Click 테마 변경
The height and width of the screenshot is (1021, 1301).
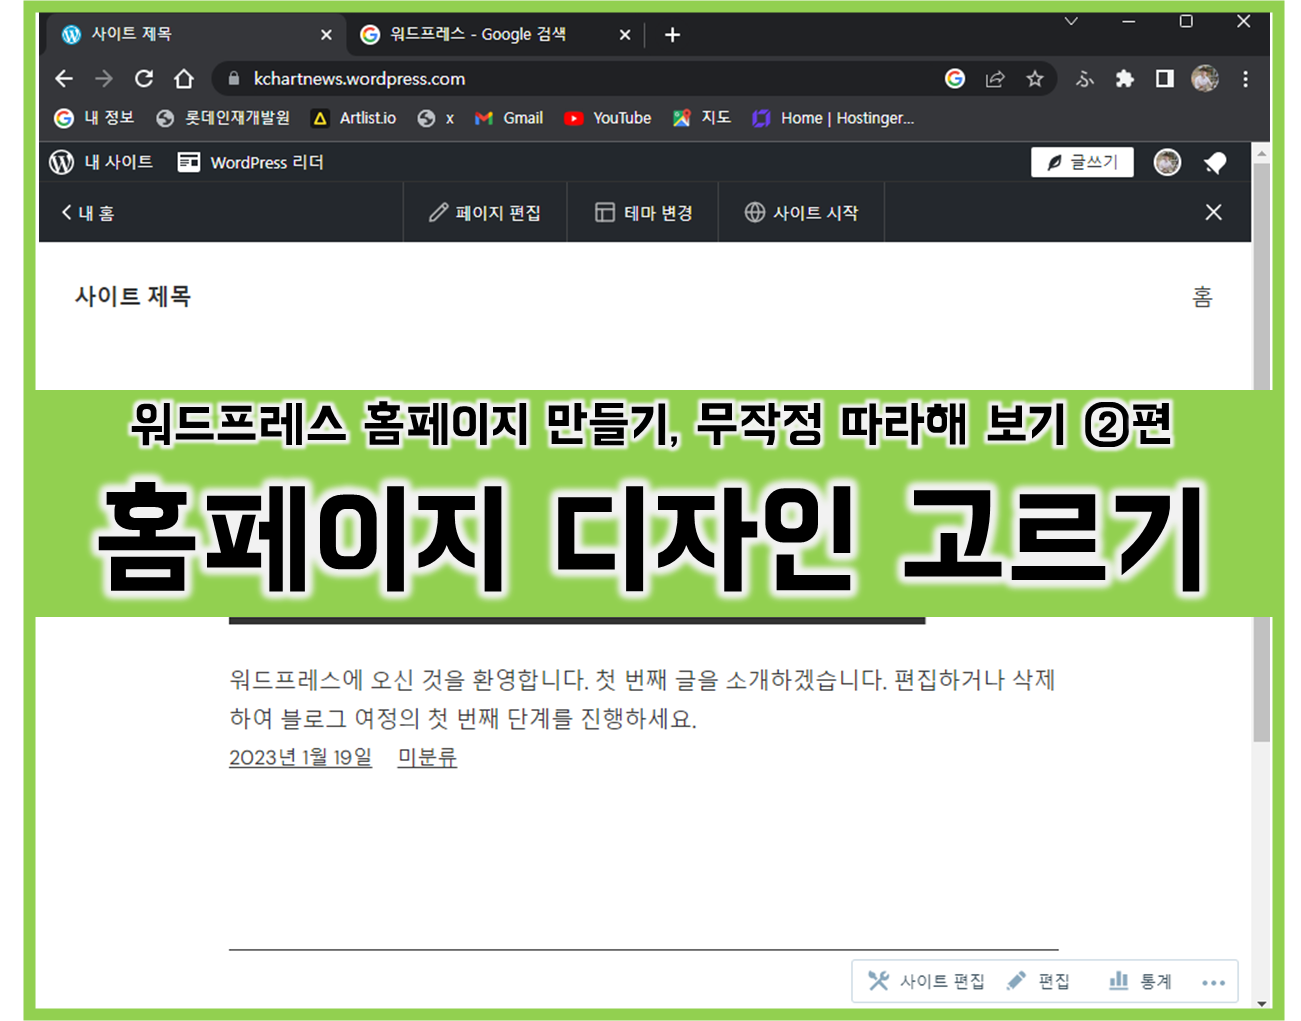[x=643, y=212]
